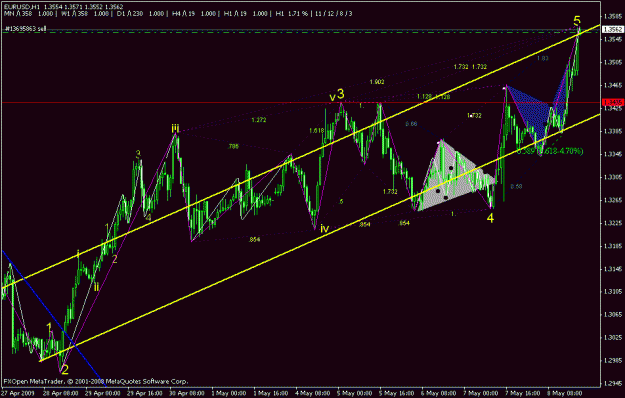This screenshot has width=625, height=398.
Task: Click the 1.3305 price axis label
Action: (x=613, y=177)
